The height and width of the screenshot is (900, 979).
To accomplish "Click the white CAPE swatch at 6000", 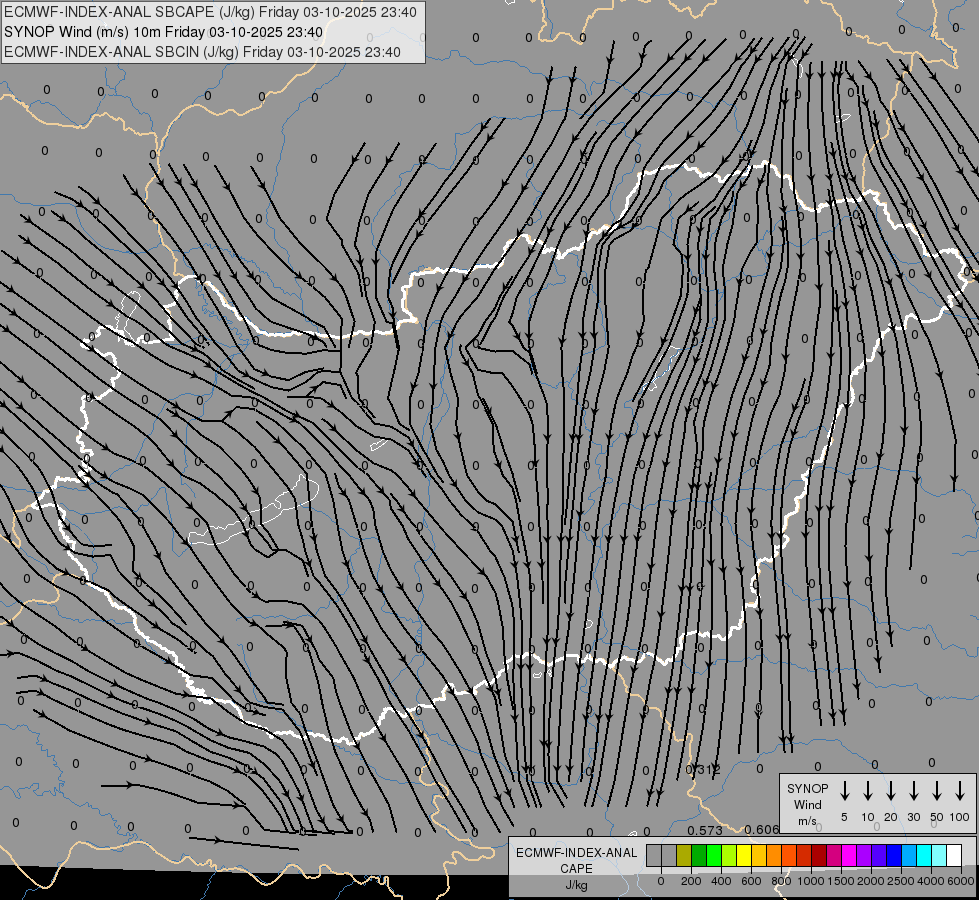I will click(x=954, y=855).
